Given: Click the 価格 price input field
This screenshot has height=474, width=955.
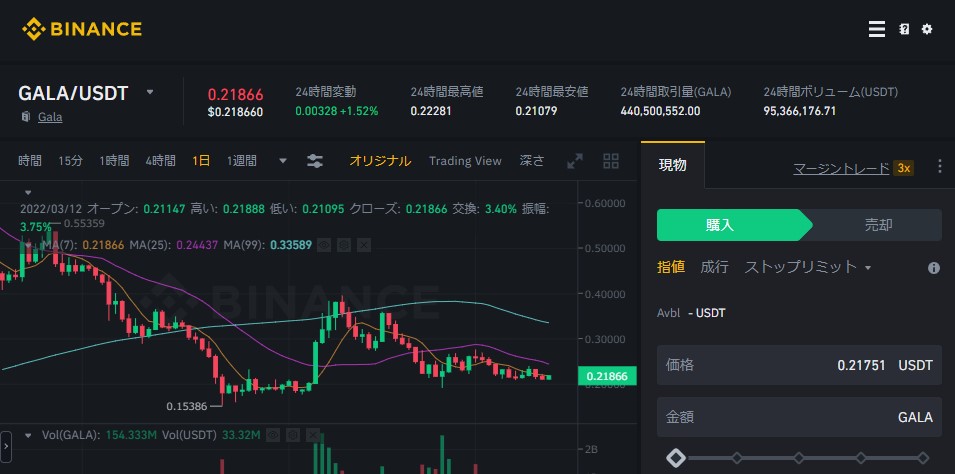Looking at the screenshot, I should [x=799, y=365].
